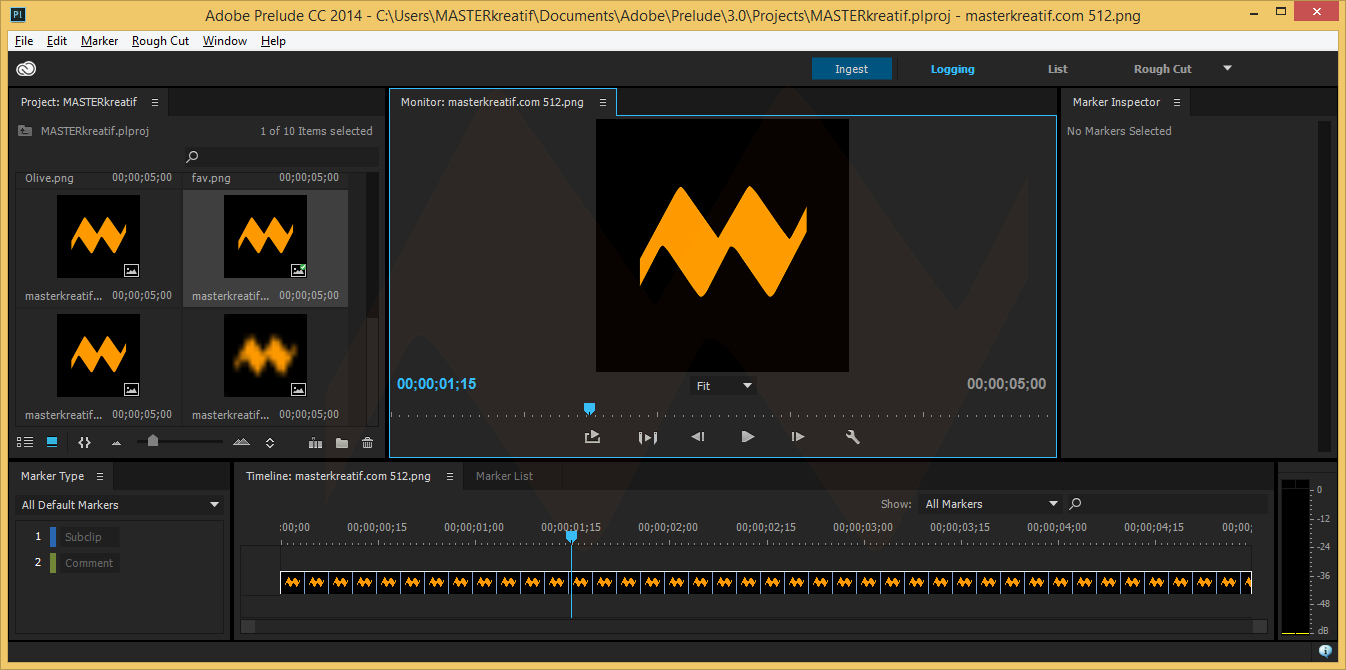Image resolution: width=1346 pixels, height=670 pixels.
Task: Open Project panel menu icon
Action: coord(155,102)
